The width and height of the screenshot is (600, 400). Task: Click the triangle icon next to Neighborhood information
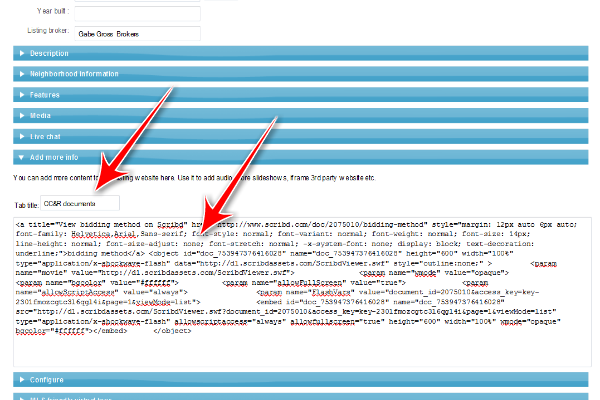tap(22, 74)
